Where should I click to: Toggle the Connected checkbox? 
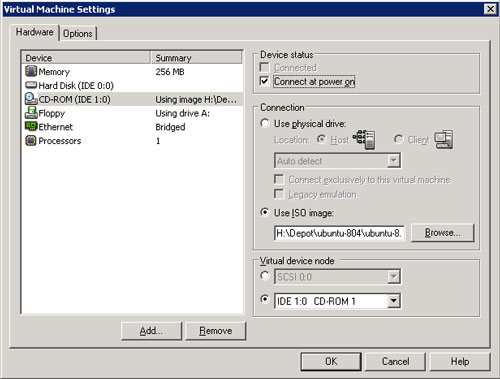point(264,67)
